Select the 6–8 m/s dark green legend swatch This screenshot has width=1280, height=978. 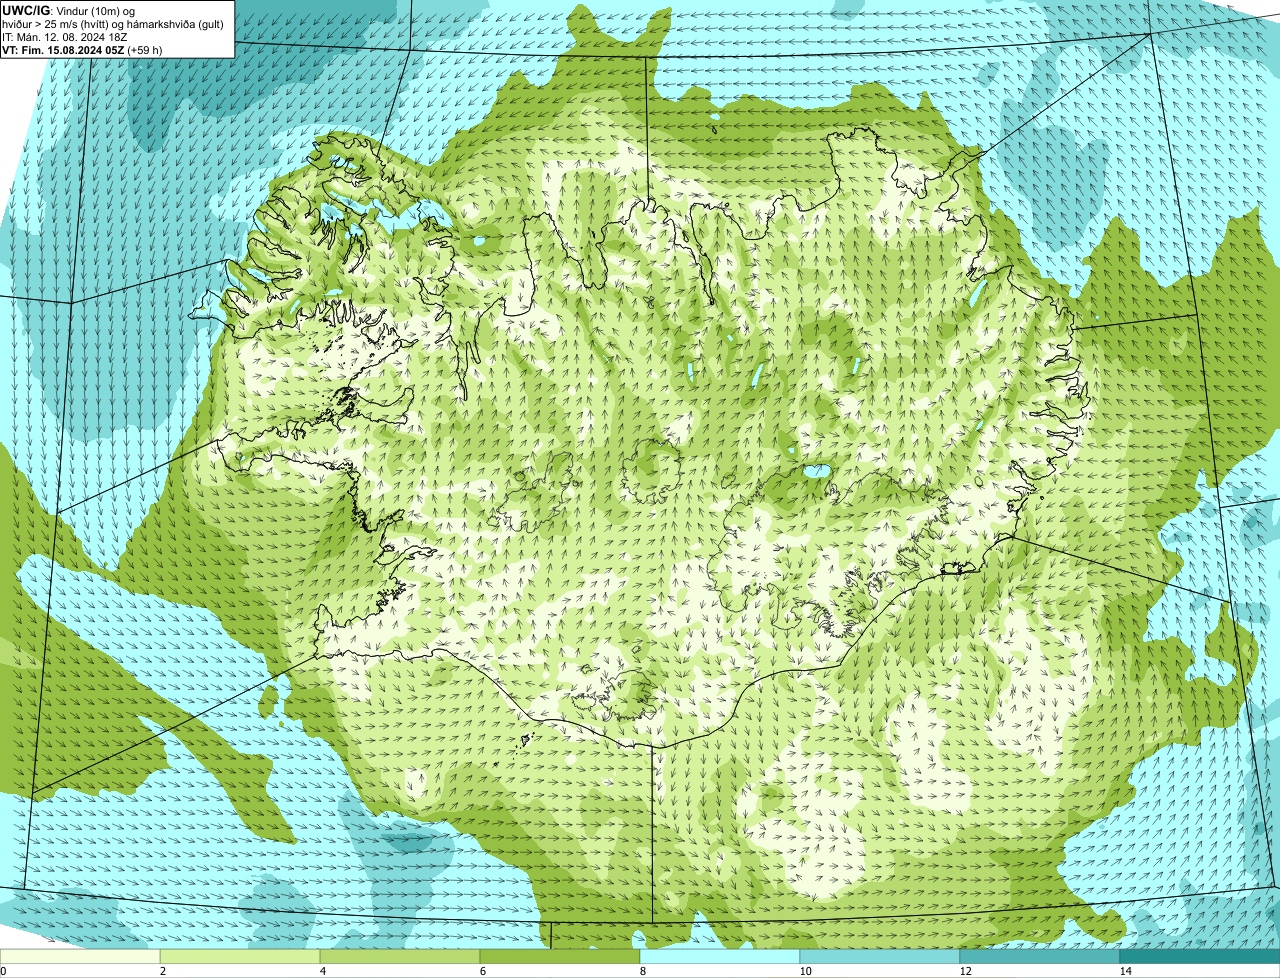[x=561, y=956]
